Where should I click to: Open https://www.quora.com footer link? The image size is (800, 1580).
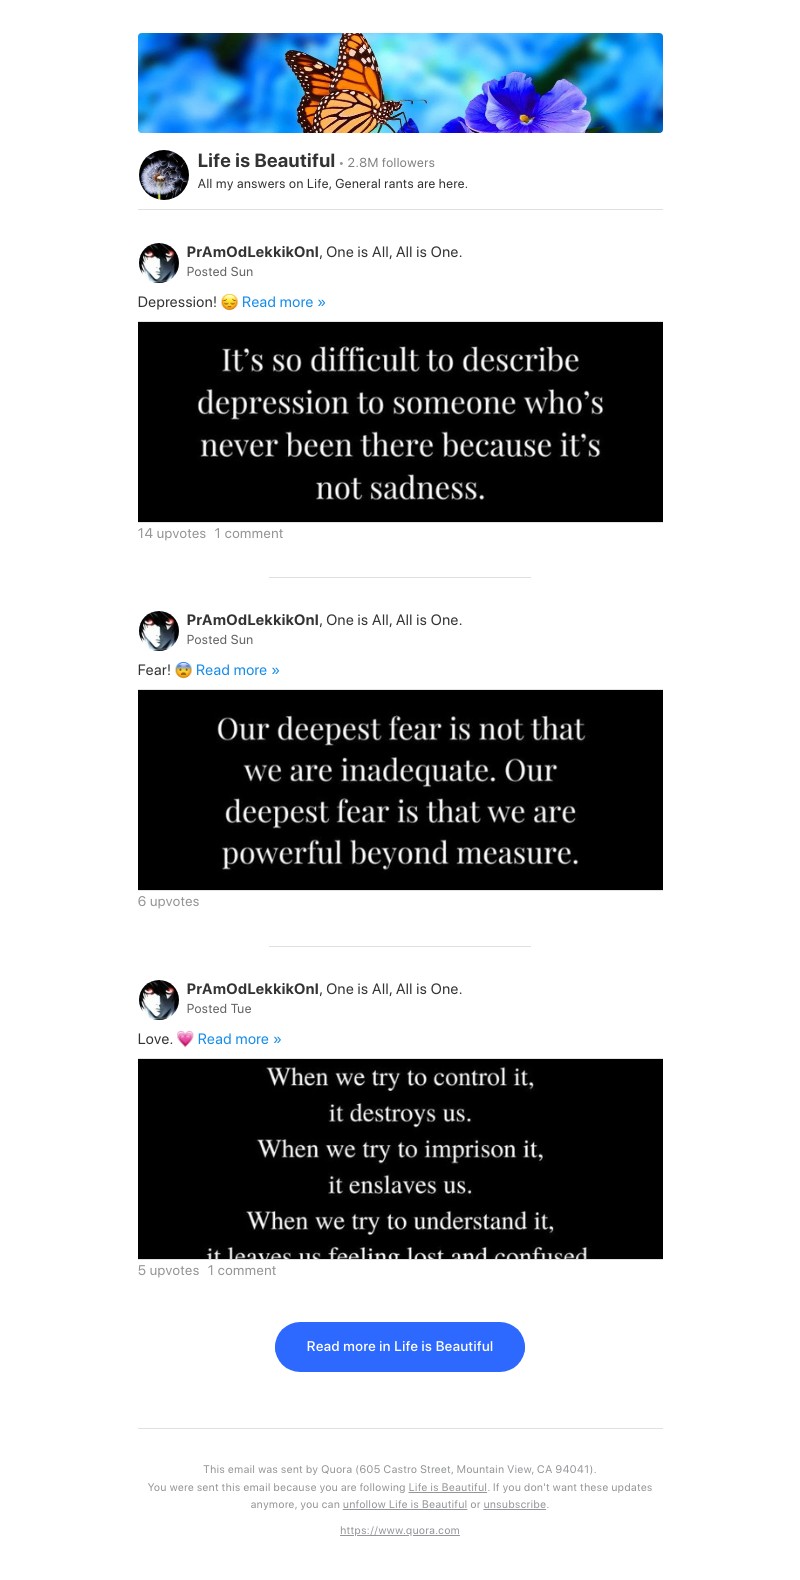pyautogui.click(x=400, y=1530)
